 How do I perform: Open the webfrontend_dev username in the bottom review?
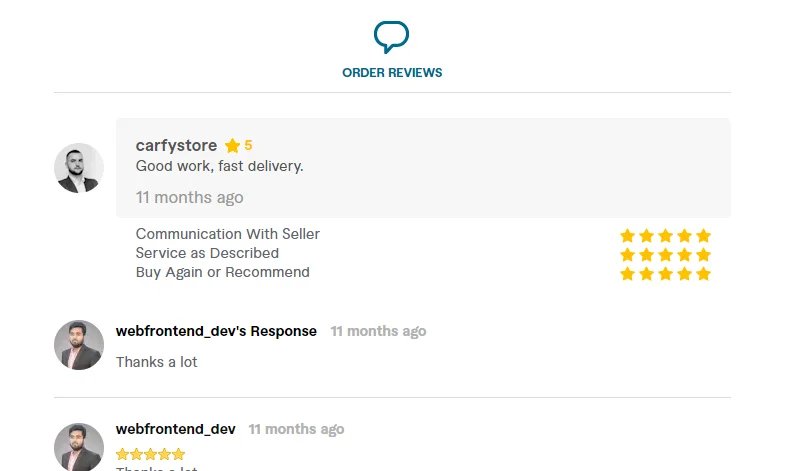point(176,429)
